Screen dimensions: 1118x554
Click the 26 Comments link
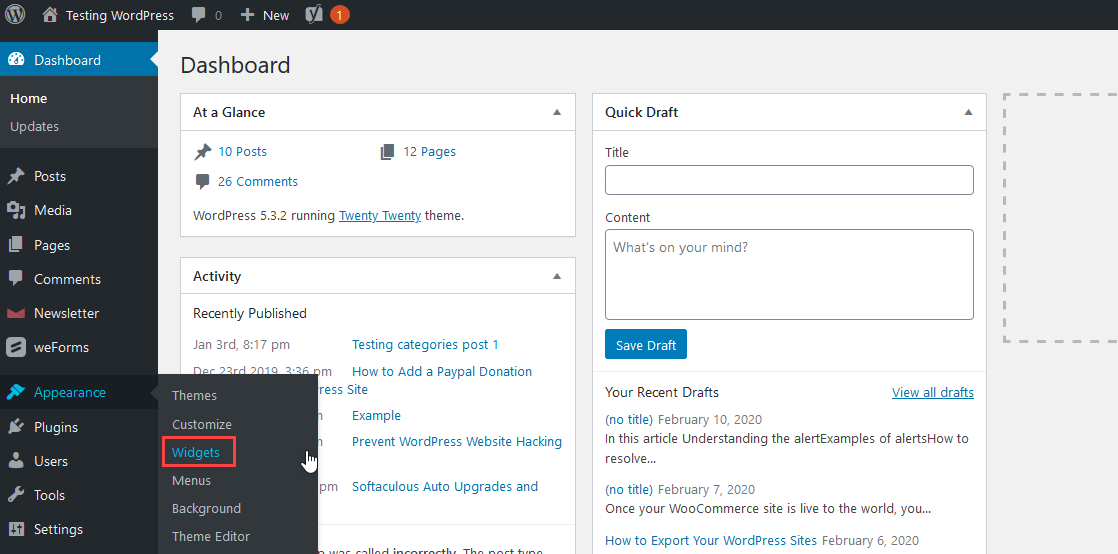(x=257, y=181)
